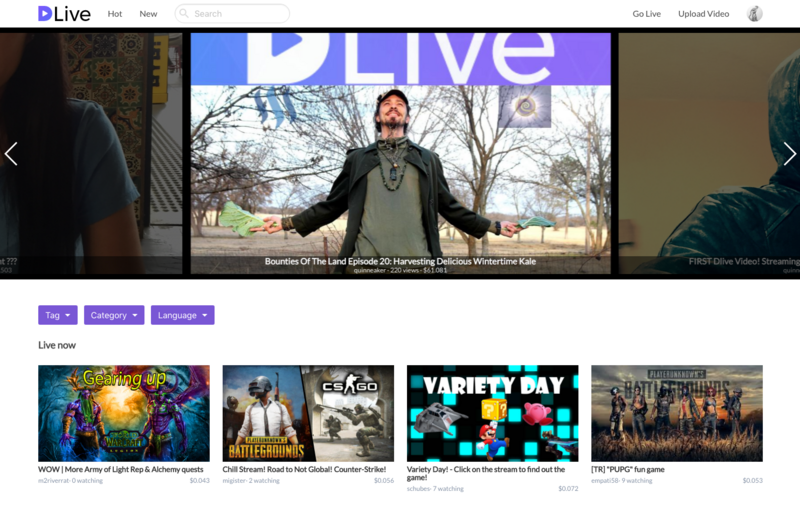The width and height of the screenshot is (800, 520).
Task: Open the featured Bounties Of The Land video
Action: click(x=401, y=153)
